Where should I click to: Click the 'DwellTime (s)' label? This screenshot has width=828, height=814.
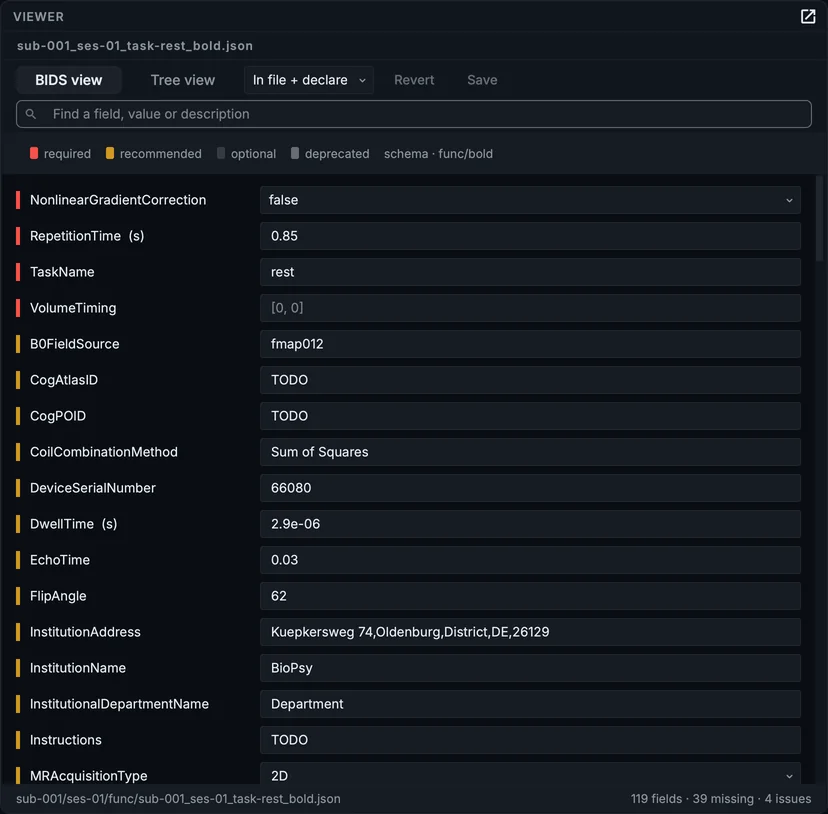(x=73, y=523)
